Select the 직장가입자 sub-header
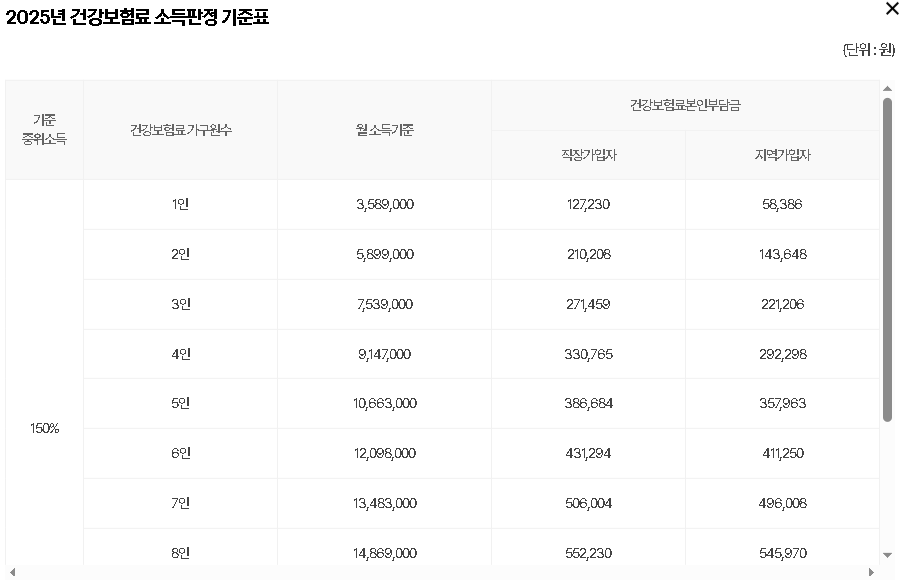The width and height of the screenshot is (908, 586). pyautogui.click(x=587, y=155)
